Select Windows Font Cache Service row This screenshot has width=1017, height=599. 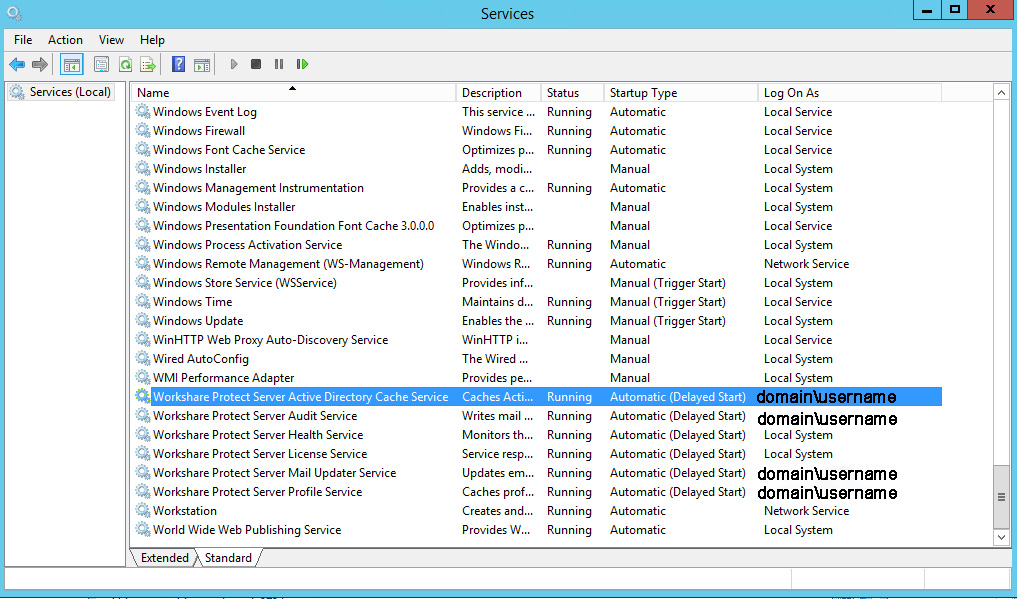[x=537, y=149]
